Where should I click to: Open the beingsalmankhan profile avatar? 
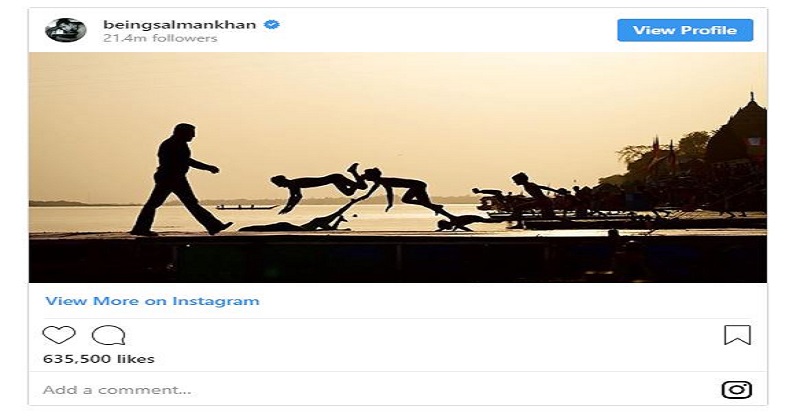[x=66, y=30]
